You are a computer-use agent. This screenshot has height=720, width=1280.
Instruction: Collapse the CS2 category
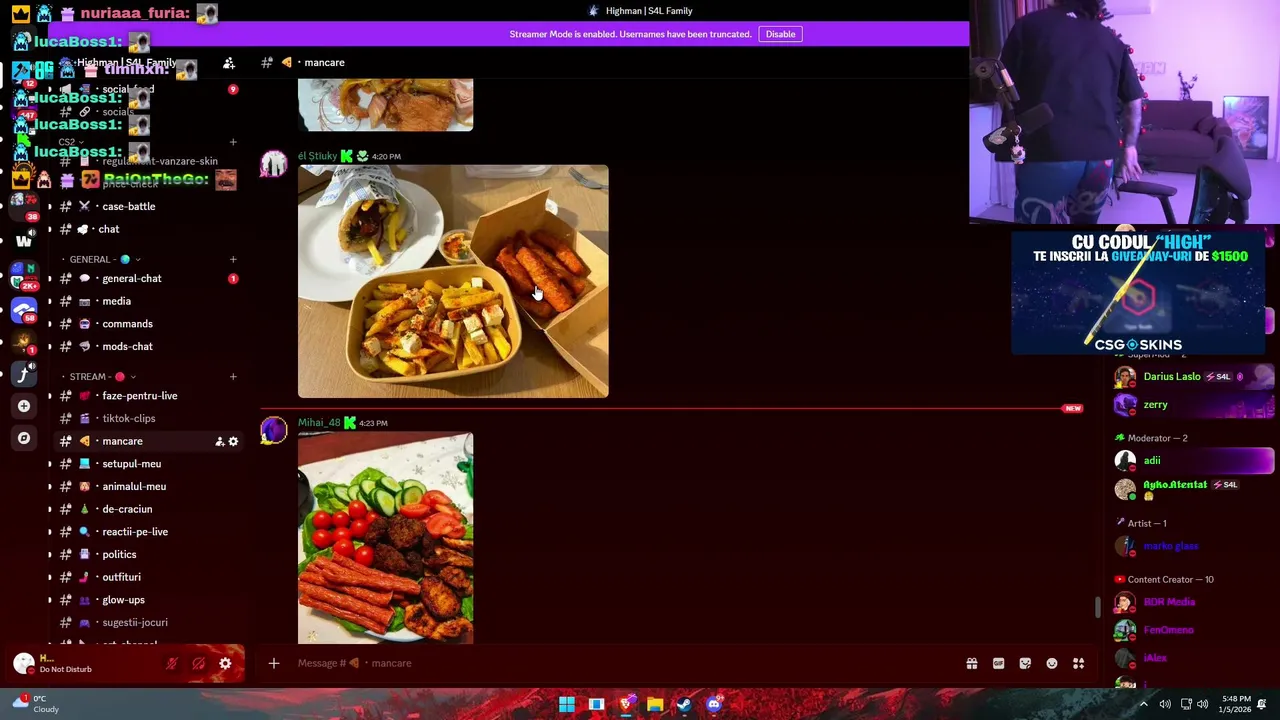click(70, 142)
